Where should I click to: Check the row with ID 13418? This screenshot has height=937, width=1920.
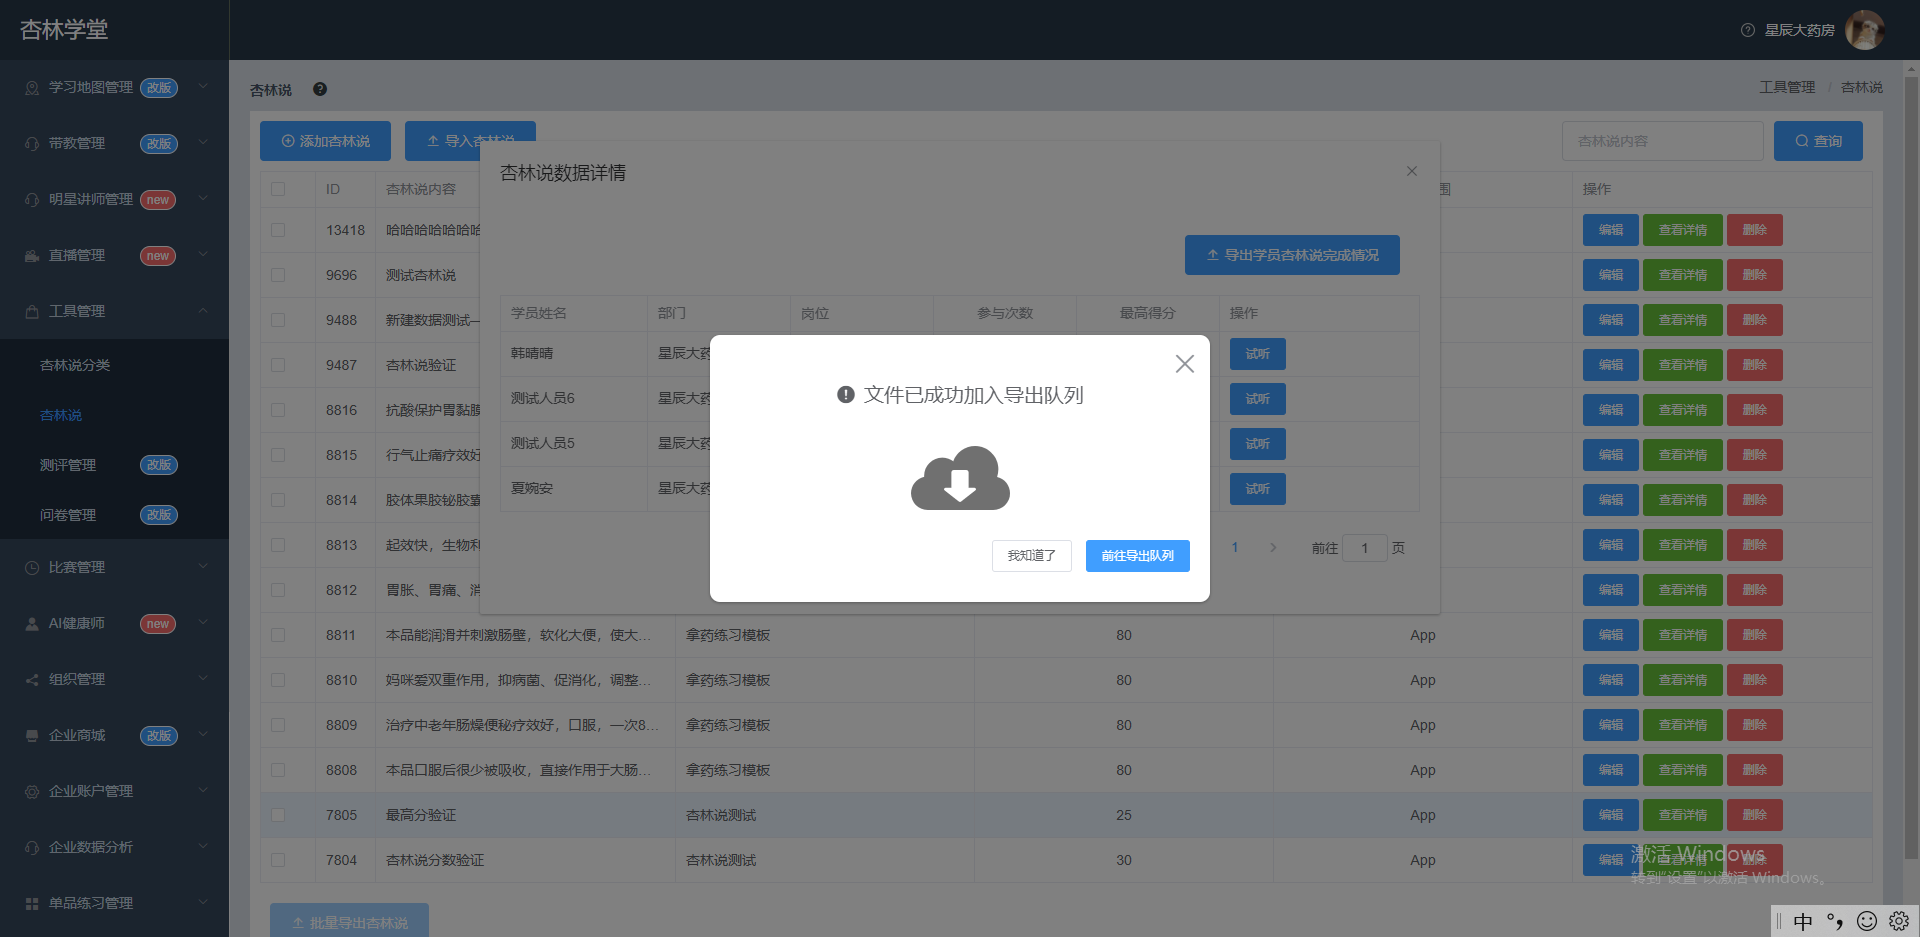click(x=278, y=230)
